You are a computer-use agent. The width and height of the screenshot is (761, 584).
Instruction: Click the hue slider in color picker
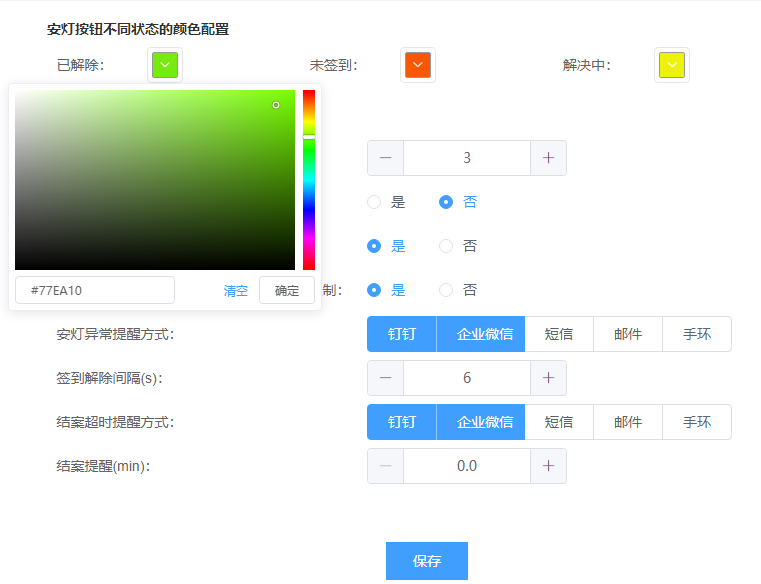309,180
